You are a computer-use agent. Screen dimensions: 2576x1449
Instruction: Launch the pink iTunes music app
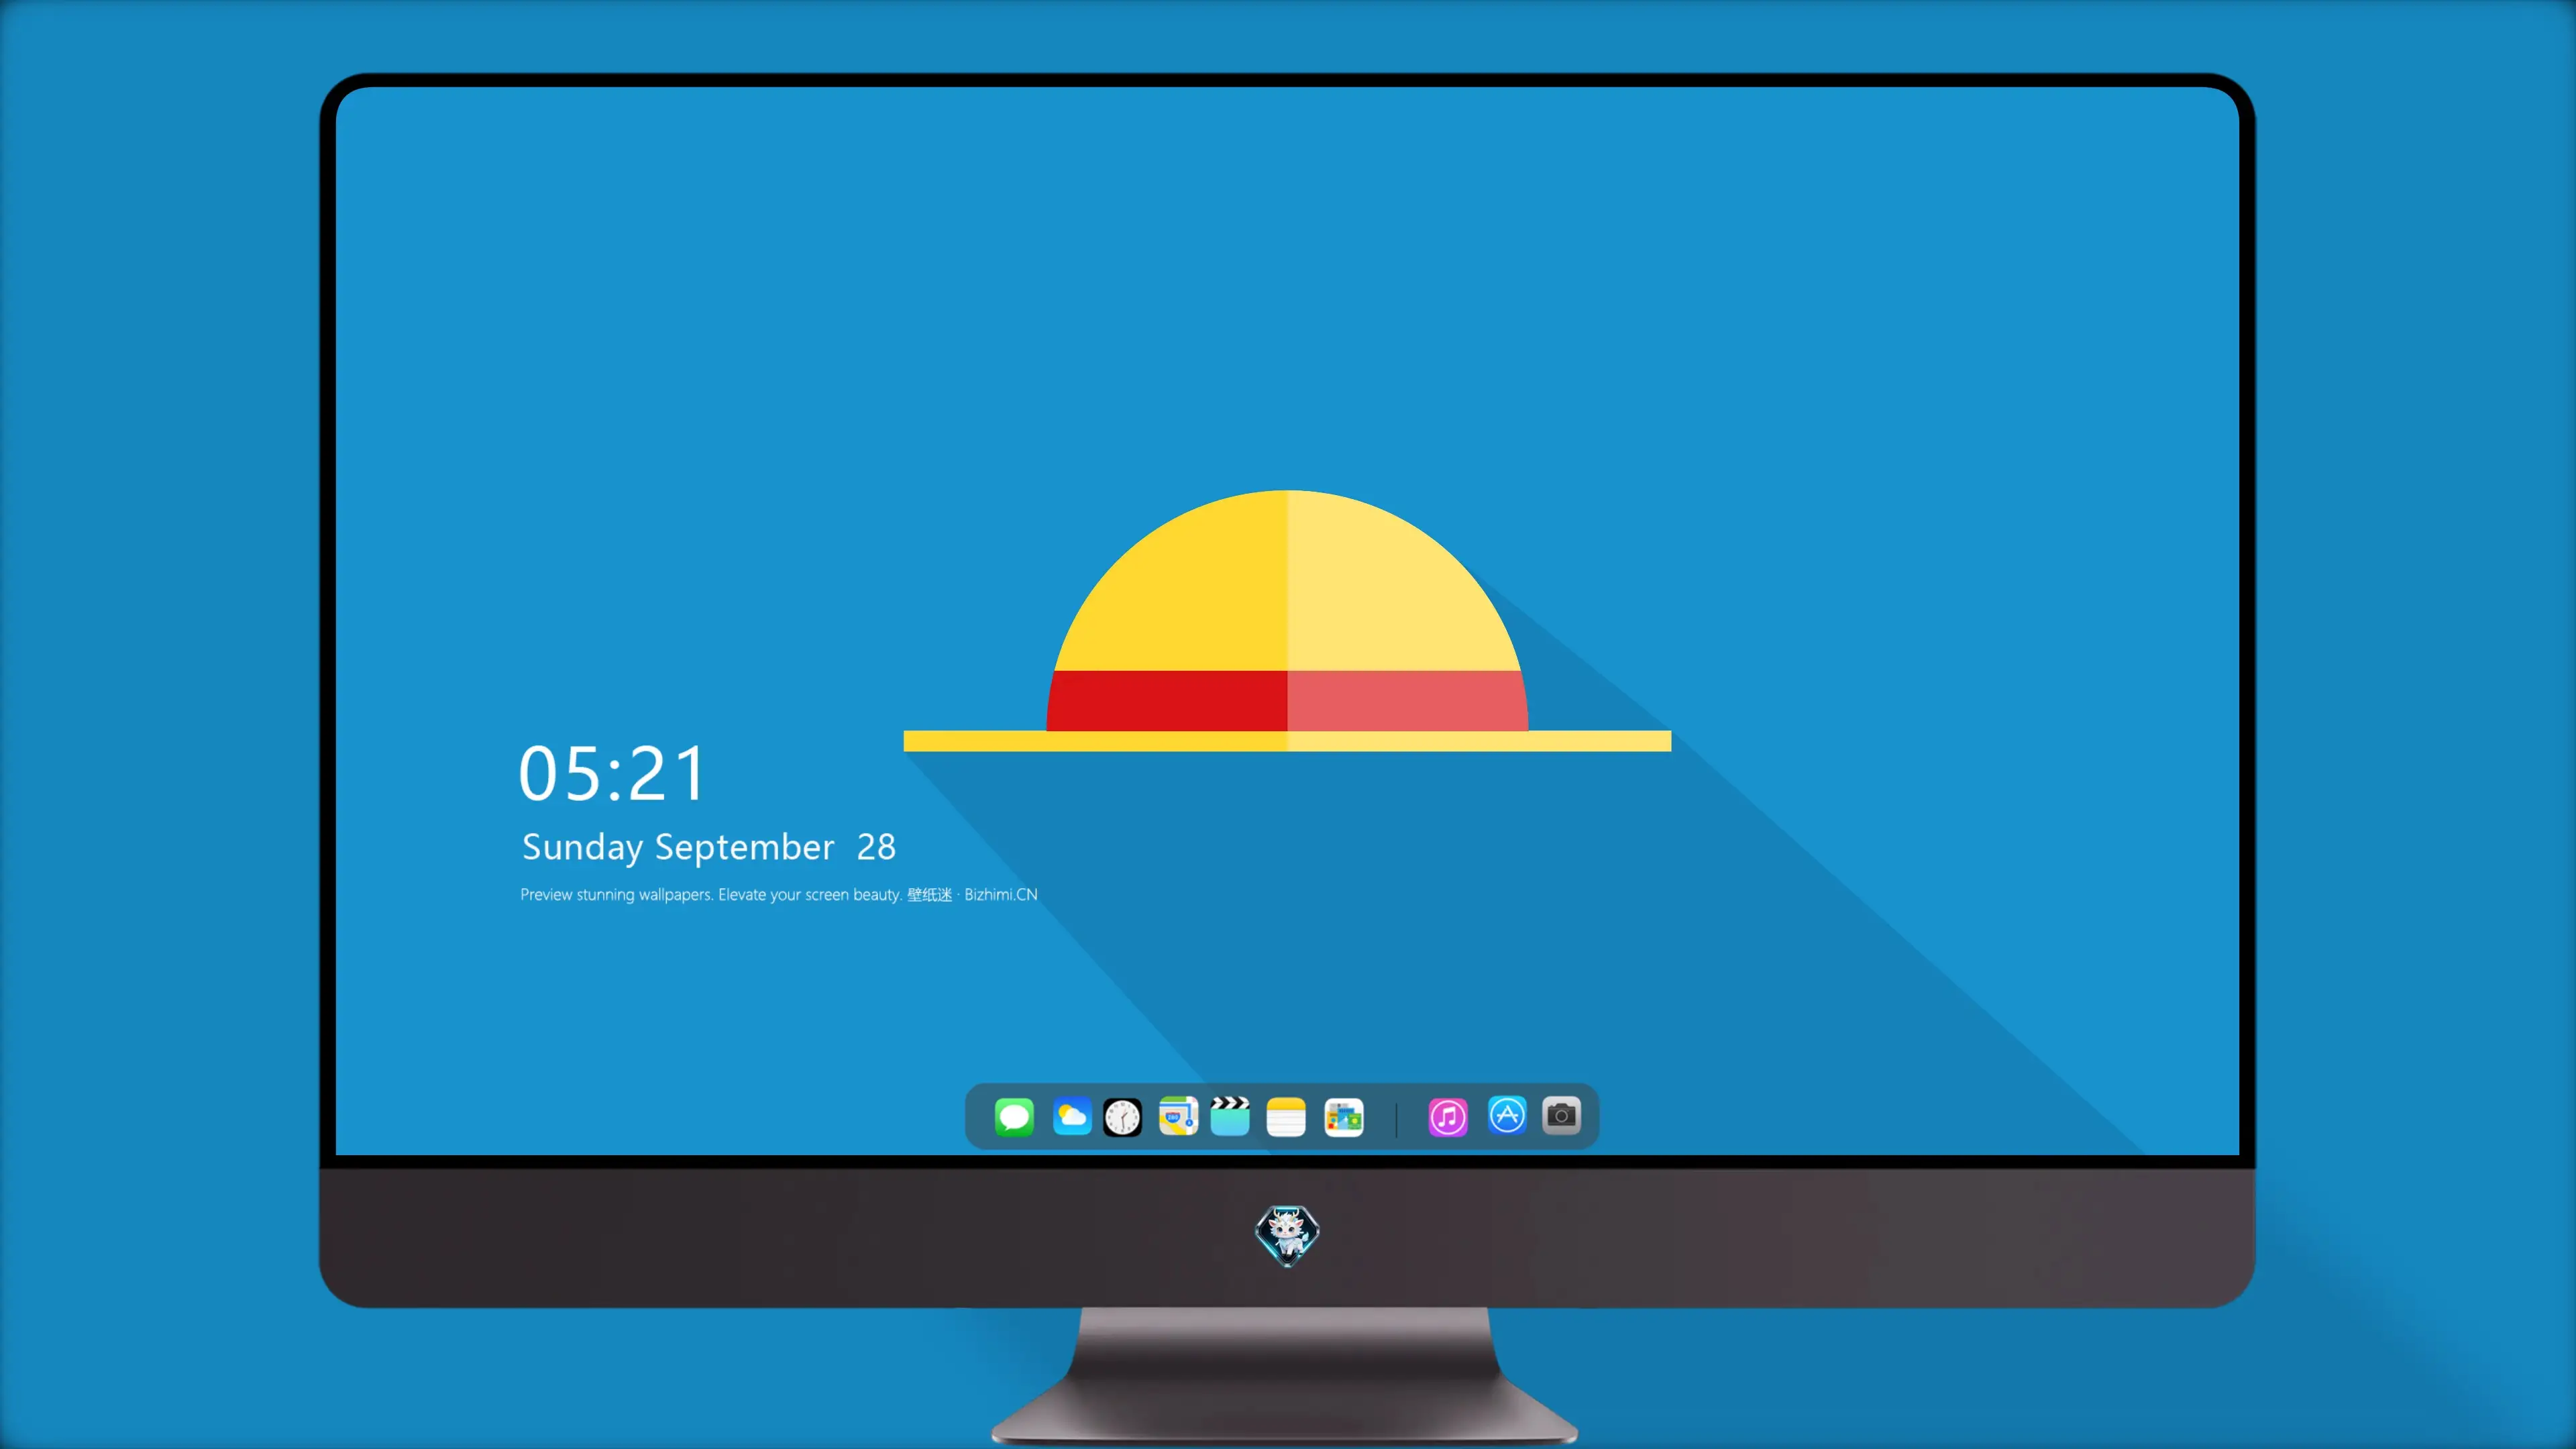coord(1448,1117)
